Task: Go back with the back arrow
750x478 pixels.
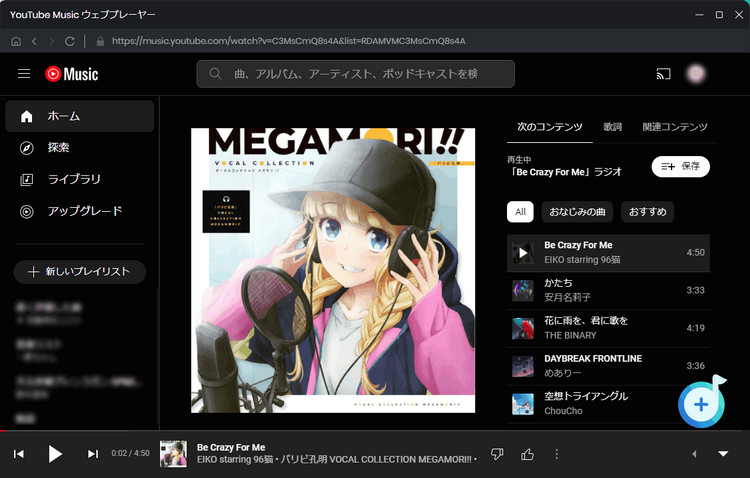Action: click(x=34, y=41)
